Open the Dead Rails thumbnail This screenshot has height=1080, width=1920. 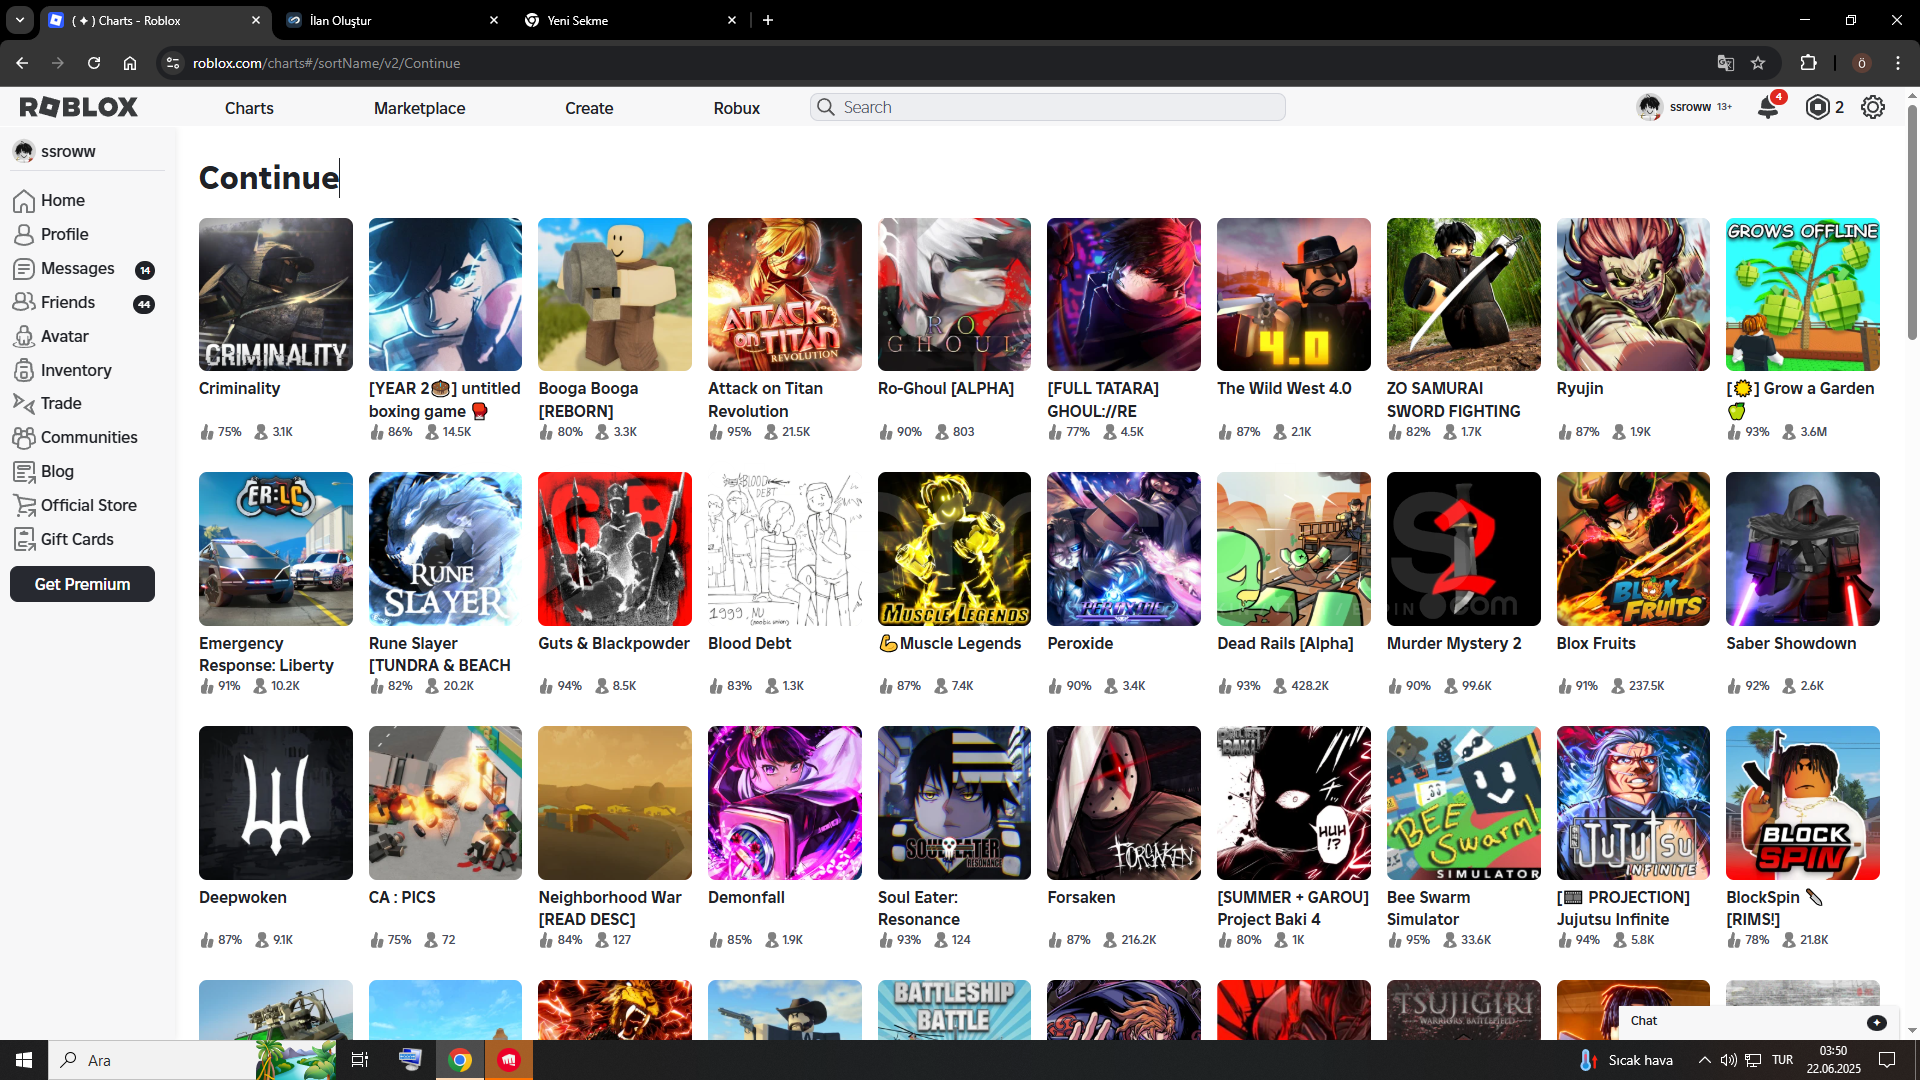[1293, 549]
